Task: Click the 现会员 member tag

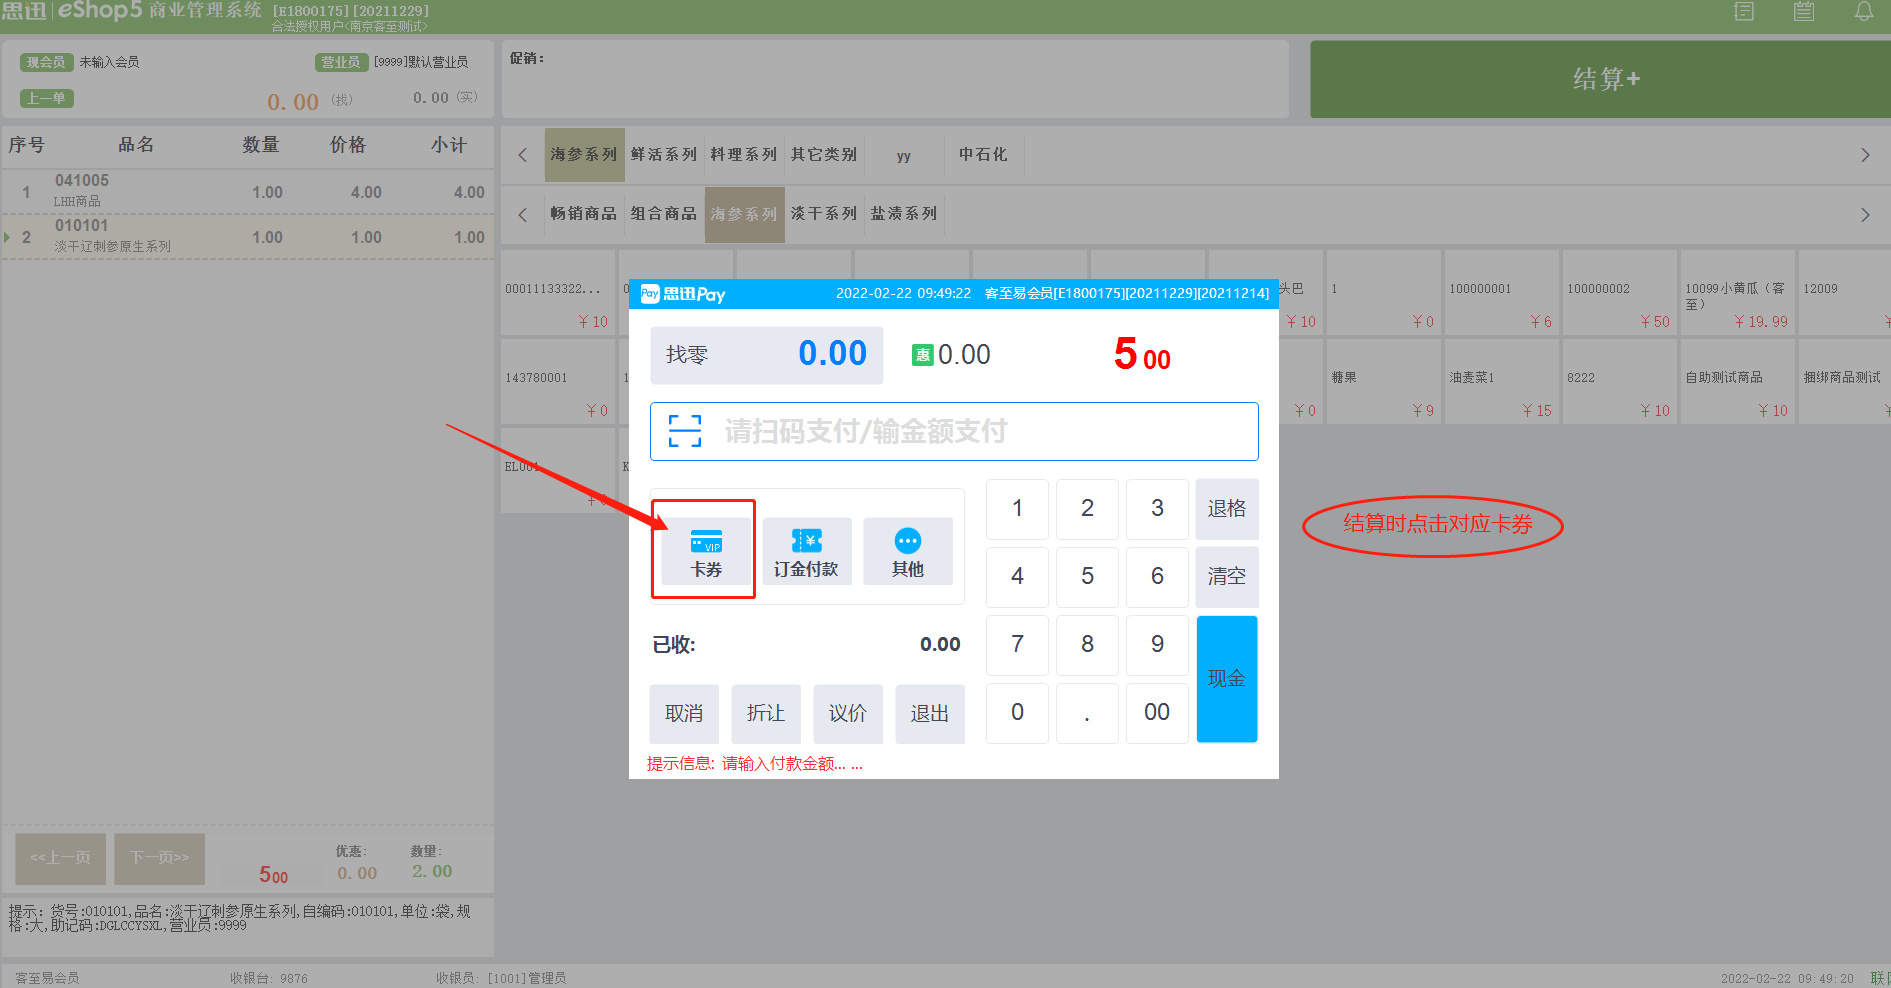Action: tap(46, 62)
